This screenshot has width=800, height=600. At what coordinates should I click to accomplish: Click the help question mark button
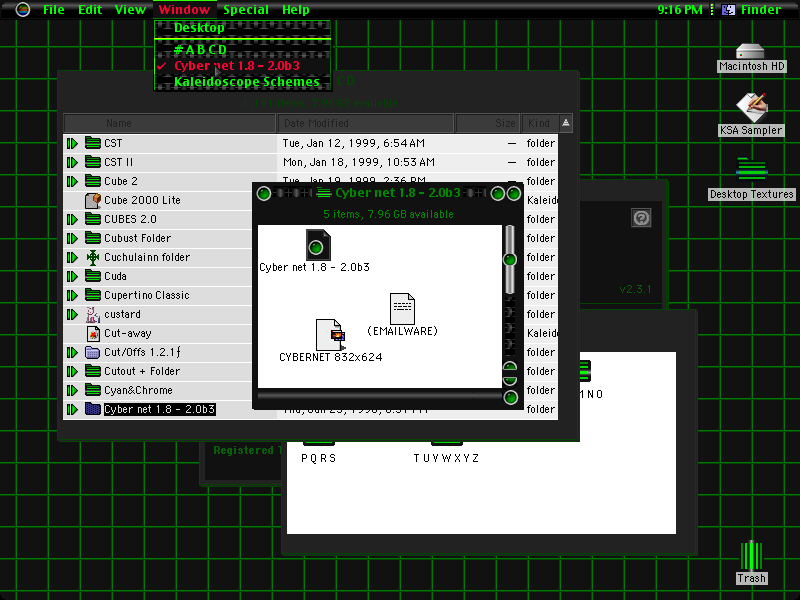coord(641,218)
